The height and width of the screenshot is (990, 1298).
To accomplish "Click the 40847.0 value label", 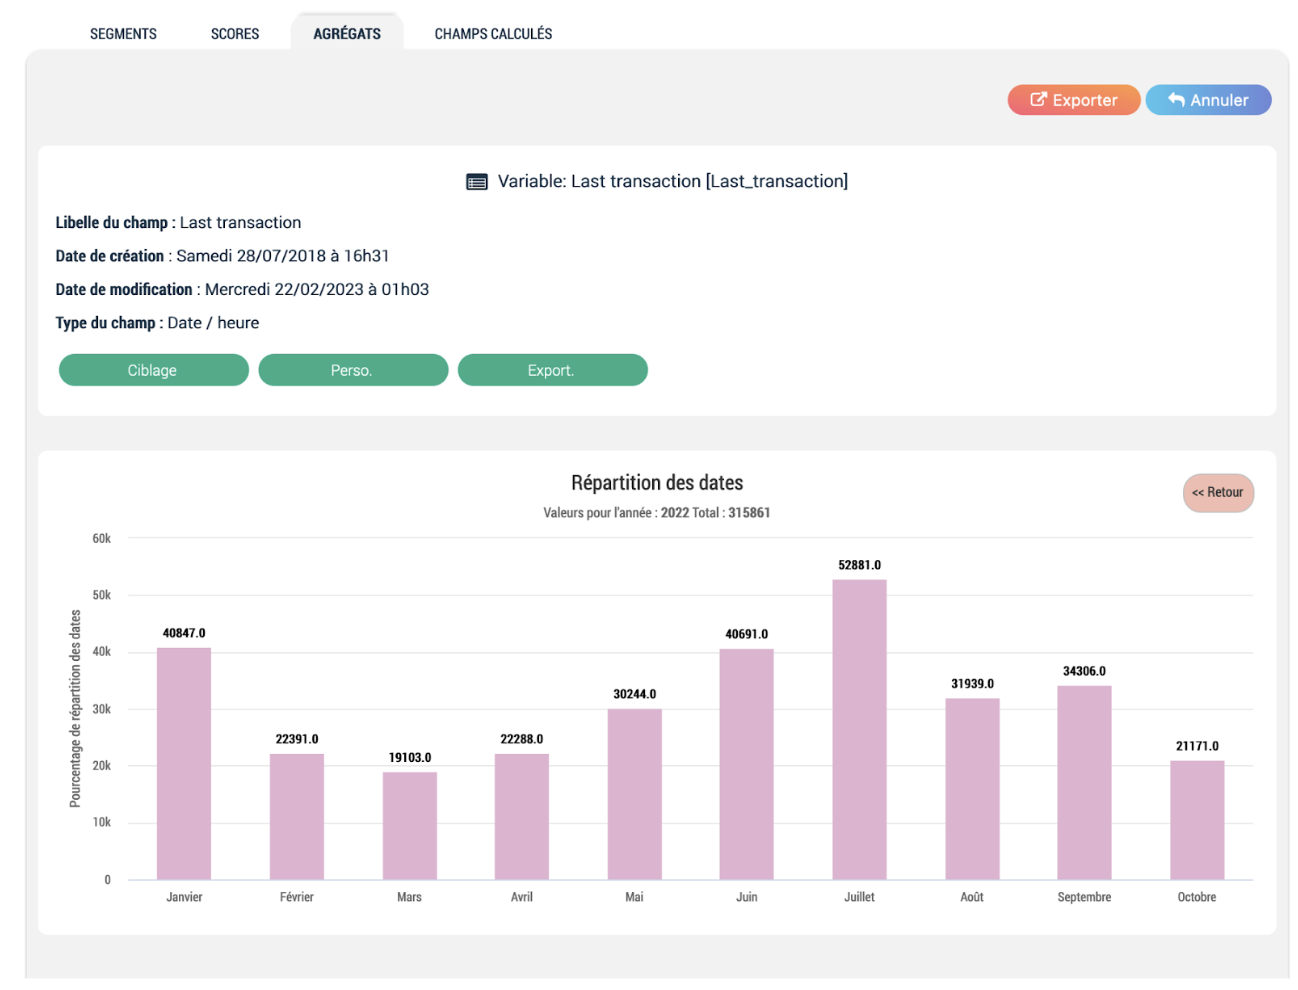I will coord(184,633).
